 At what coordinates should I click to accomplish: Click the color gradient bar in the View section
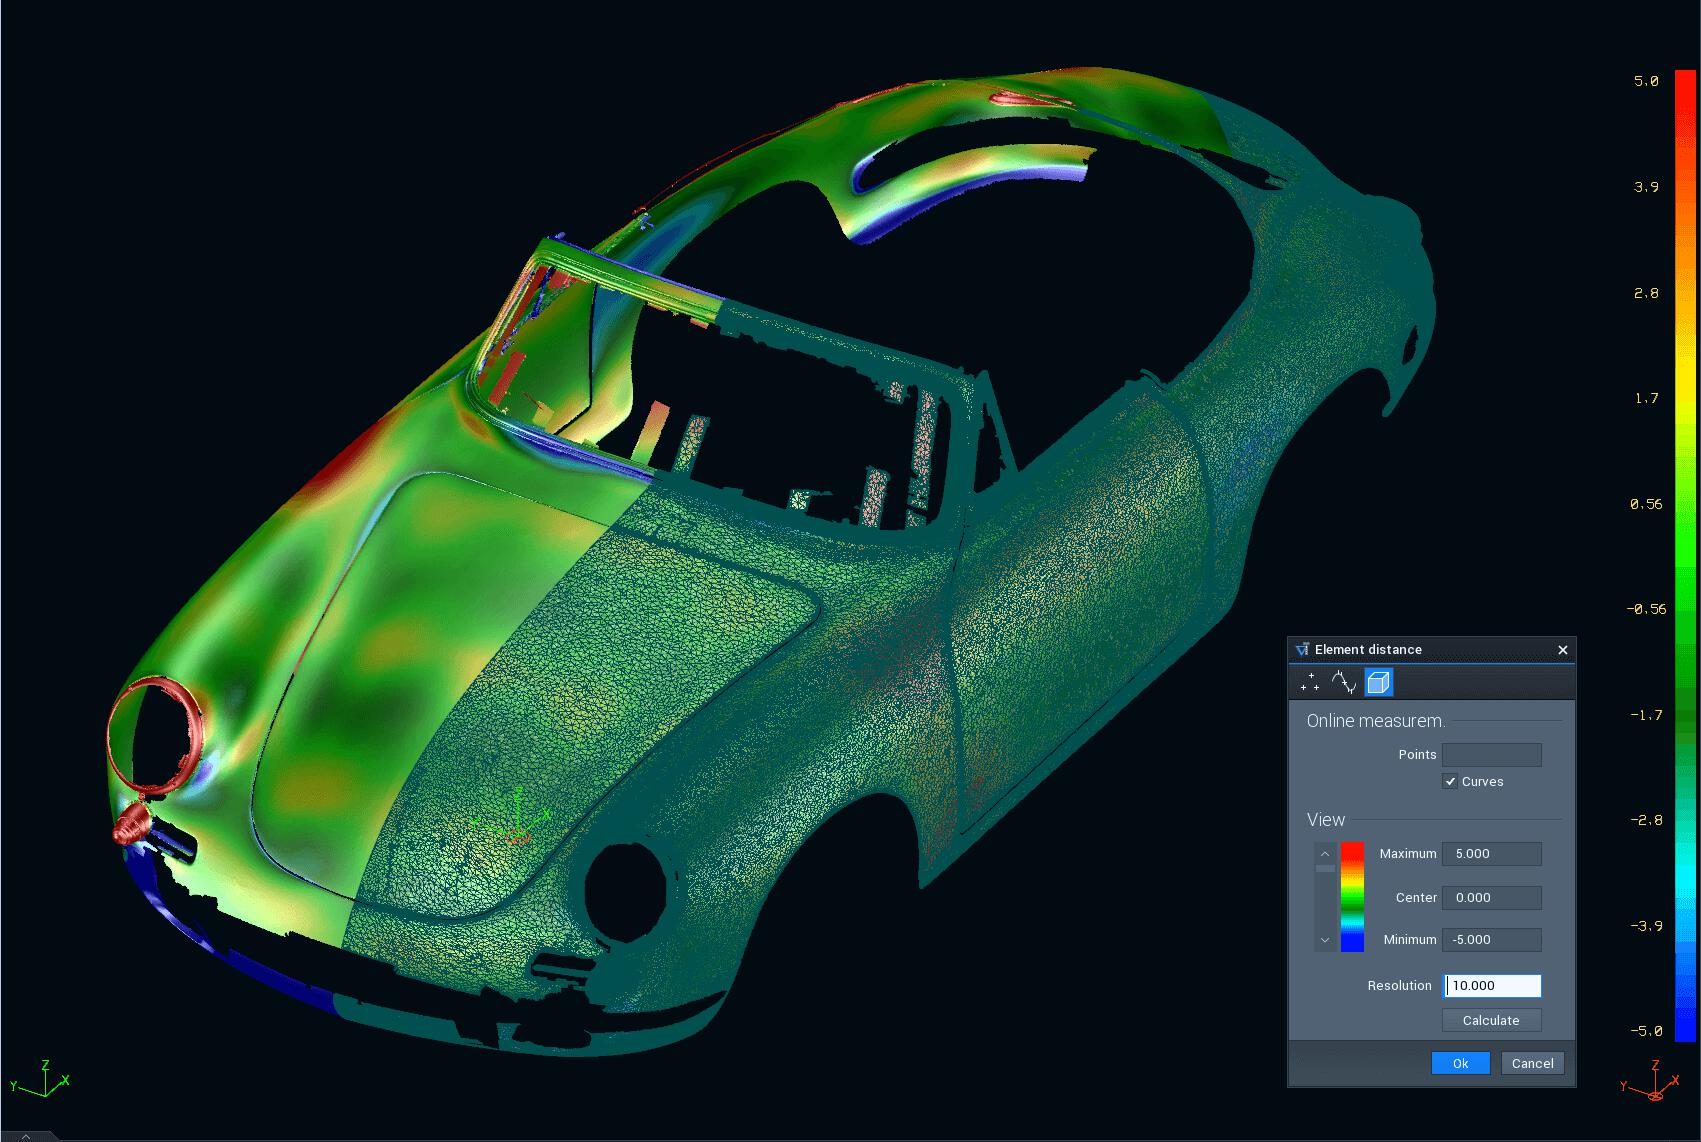pos(1352,896)
